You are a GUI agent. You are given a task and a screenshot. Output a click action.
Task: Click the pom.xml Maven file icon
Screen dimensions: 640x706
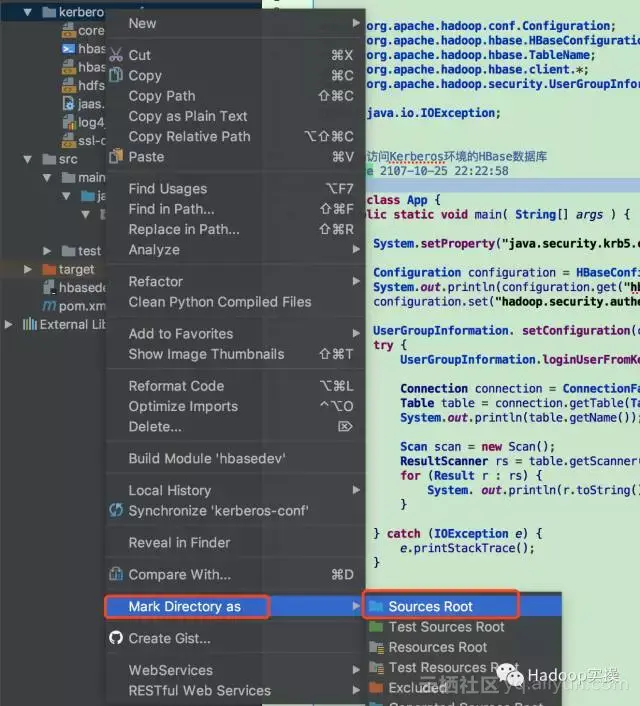click(49, 306)
